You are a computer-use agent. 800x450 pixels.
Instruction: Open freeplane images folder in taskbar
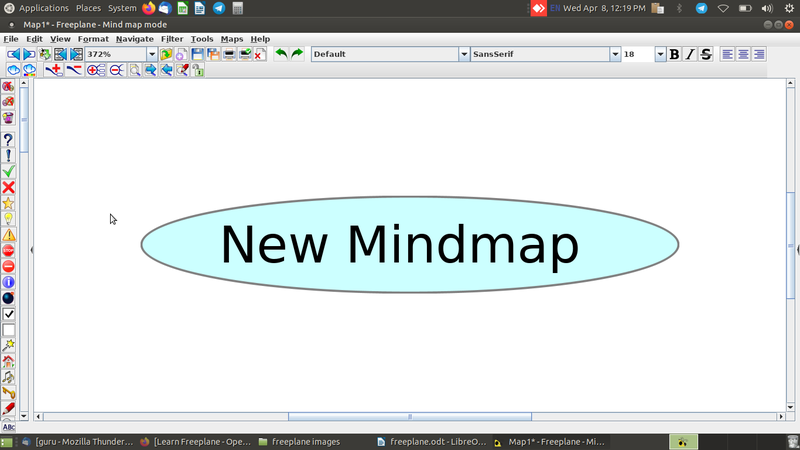click(x=299, y=442)
